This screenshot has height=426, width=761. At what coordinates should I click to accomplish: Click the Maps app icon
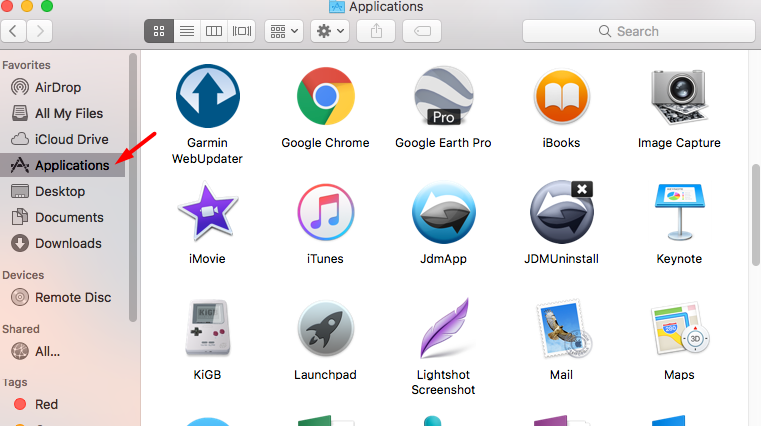[679, 328]
